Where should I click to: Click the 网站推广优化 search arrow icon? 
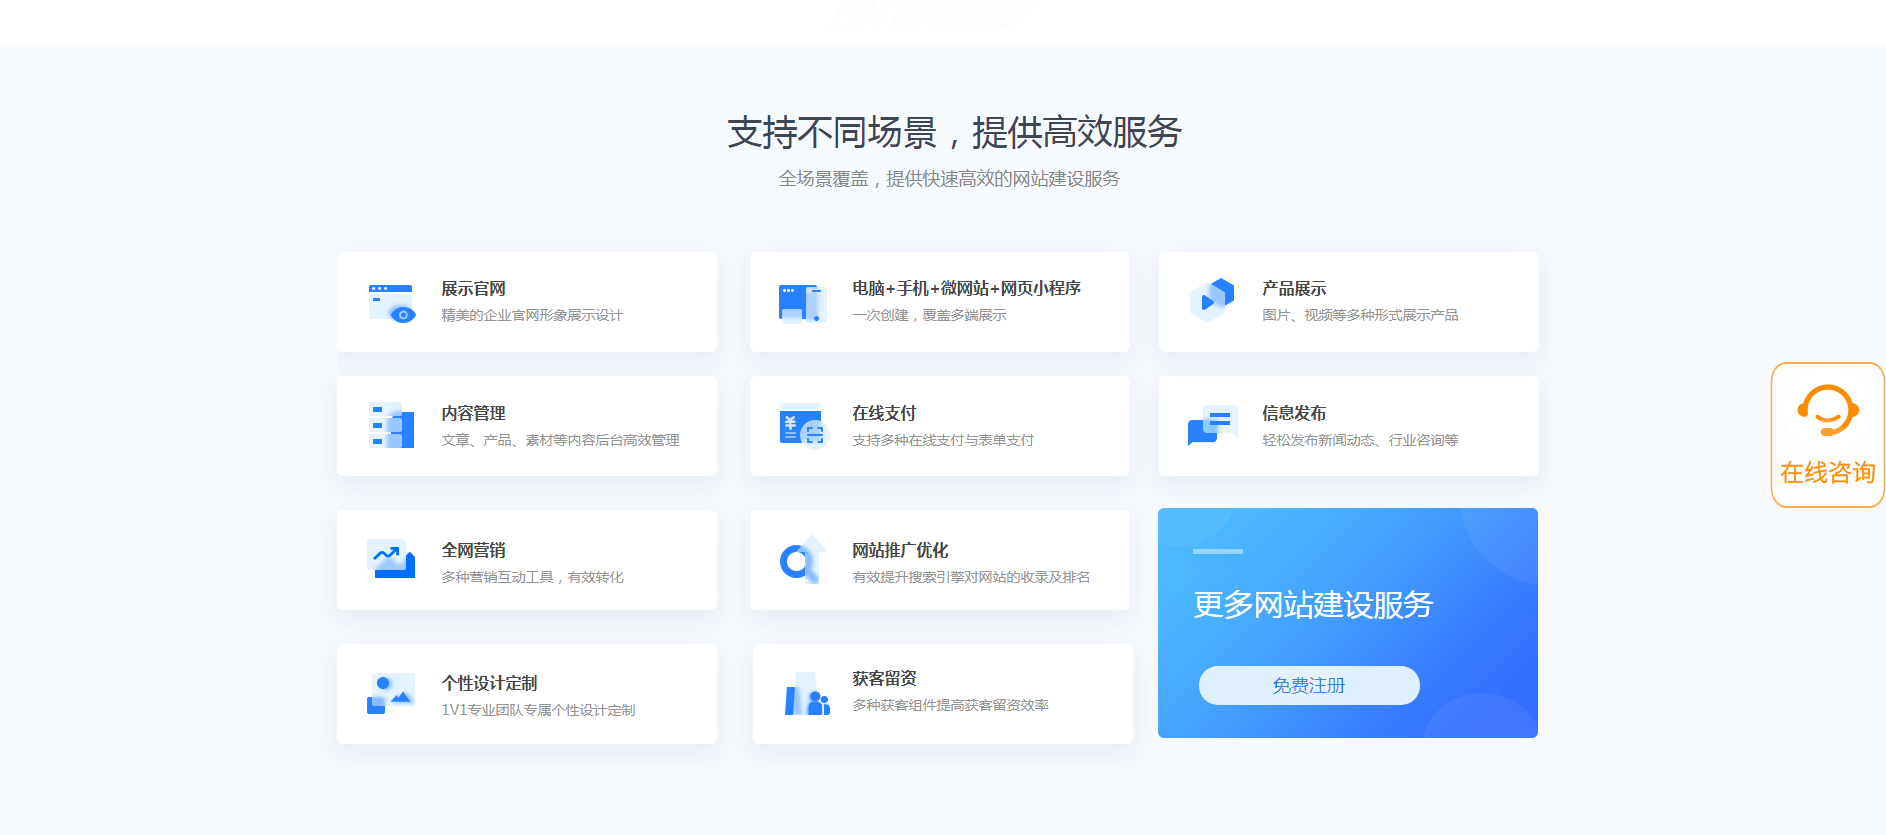pos(802,560)
